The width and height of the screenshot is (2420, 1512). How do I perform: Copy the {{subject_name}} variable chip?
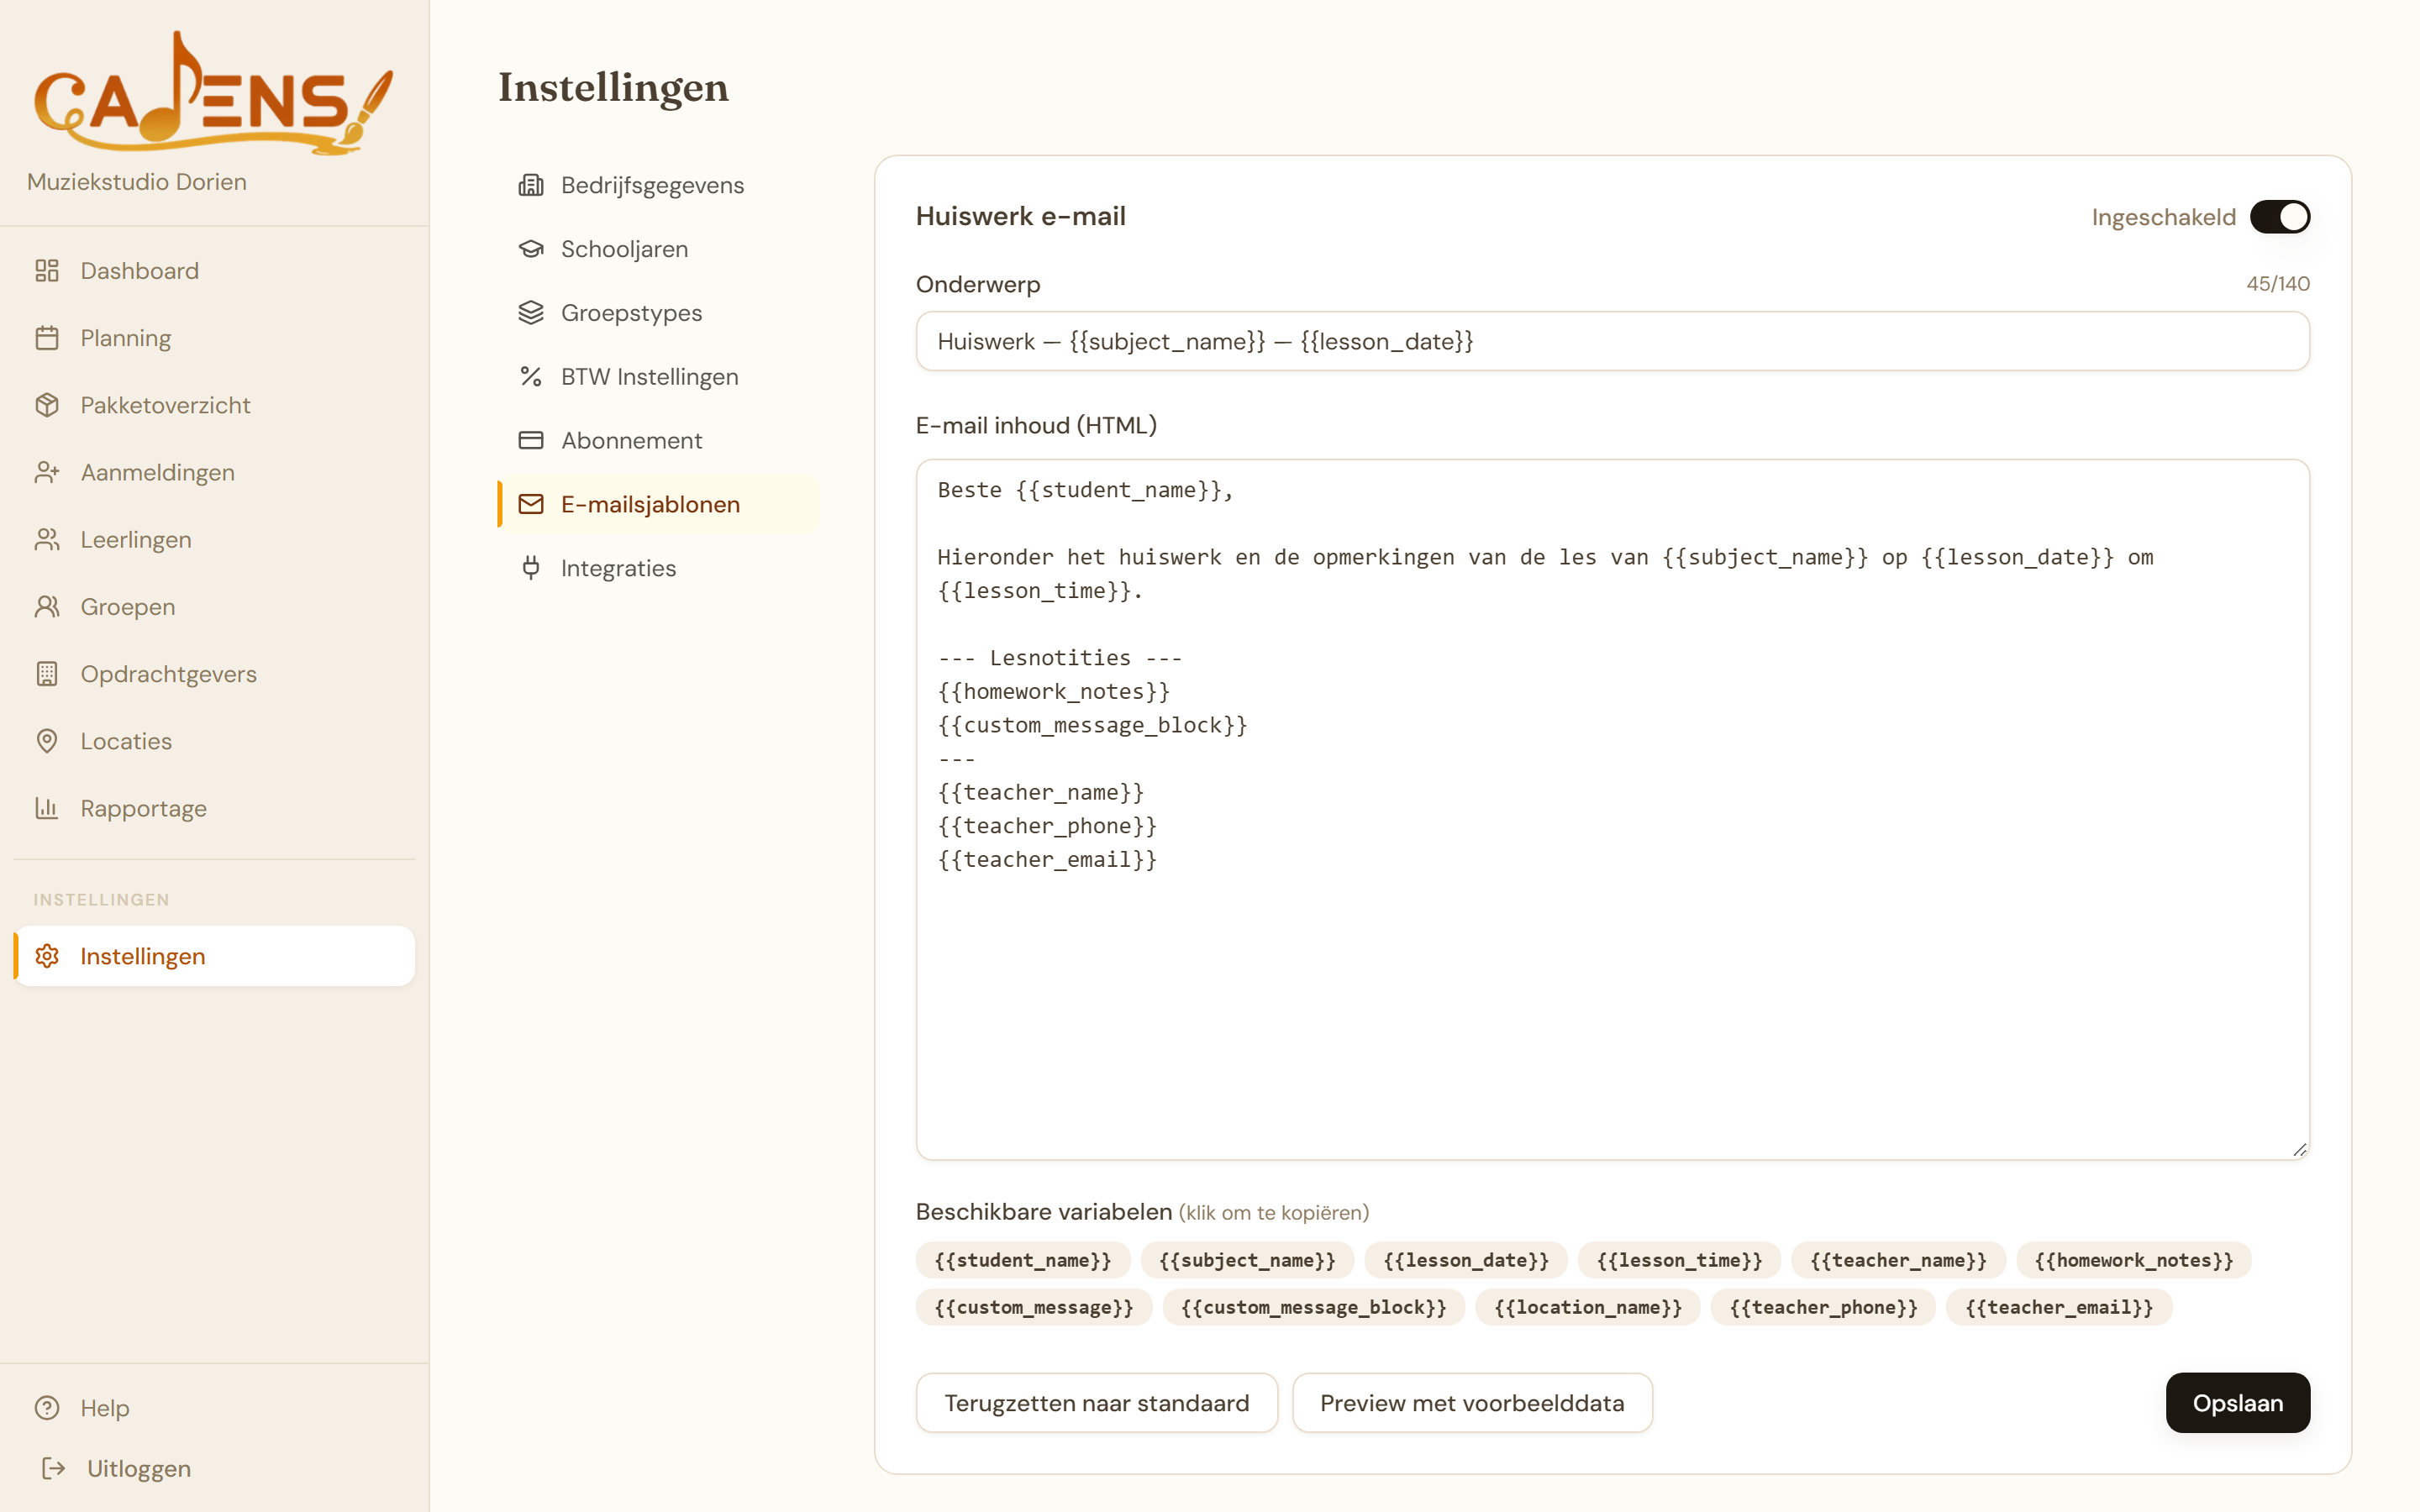coord(1247,1260)
